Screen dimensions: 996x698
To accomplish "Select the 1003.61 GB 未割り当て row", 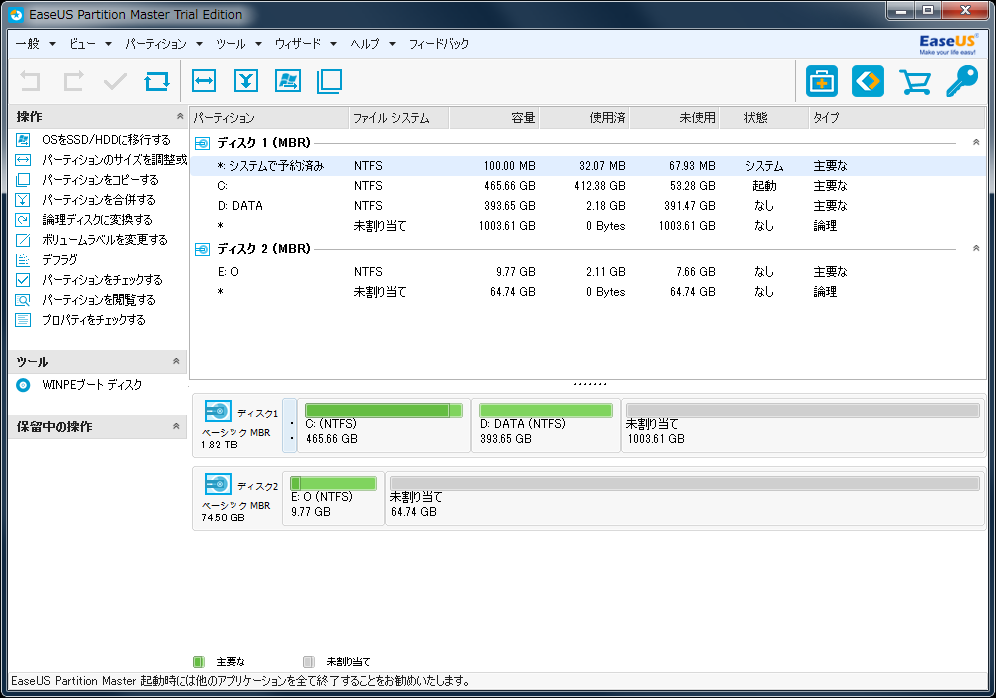I will 588,226.
